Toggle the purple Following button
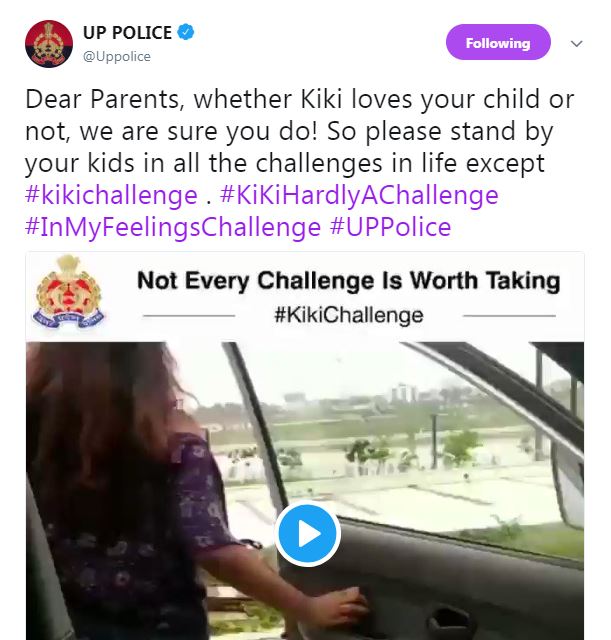 tap(498, 43)
